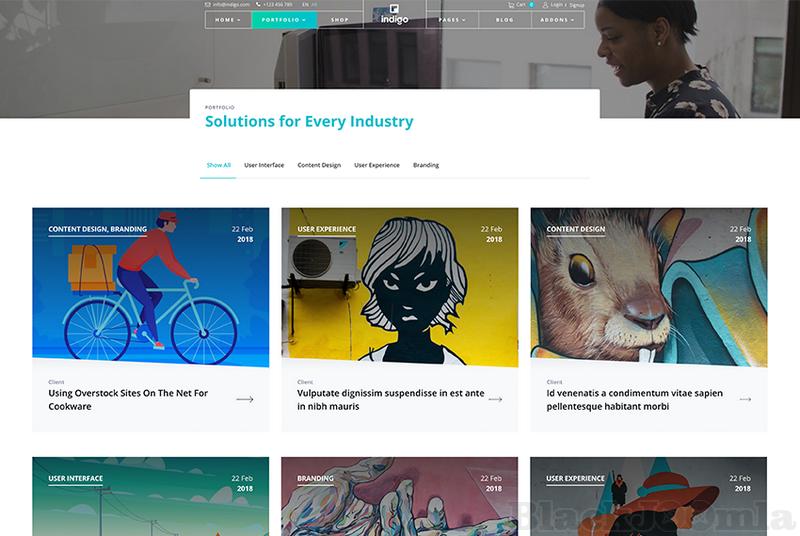800x536 pixels.
Task: Click arrow icon on Cookware project card
Action: 245,399
